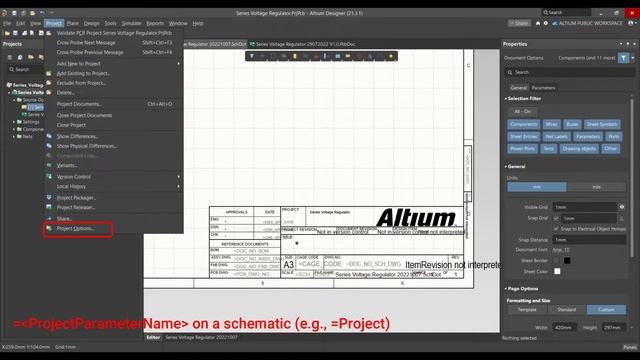Toggle Wires in selection filter
Image resolution: width=640 pixels, height=360 pixels.
pyautogui.click(x=551, y=124)
